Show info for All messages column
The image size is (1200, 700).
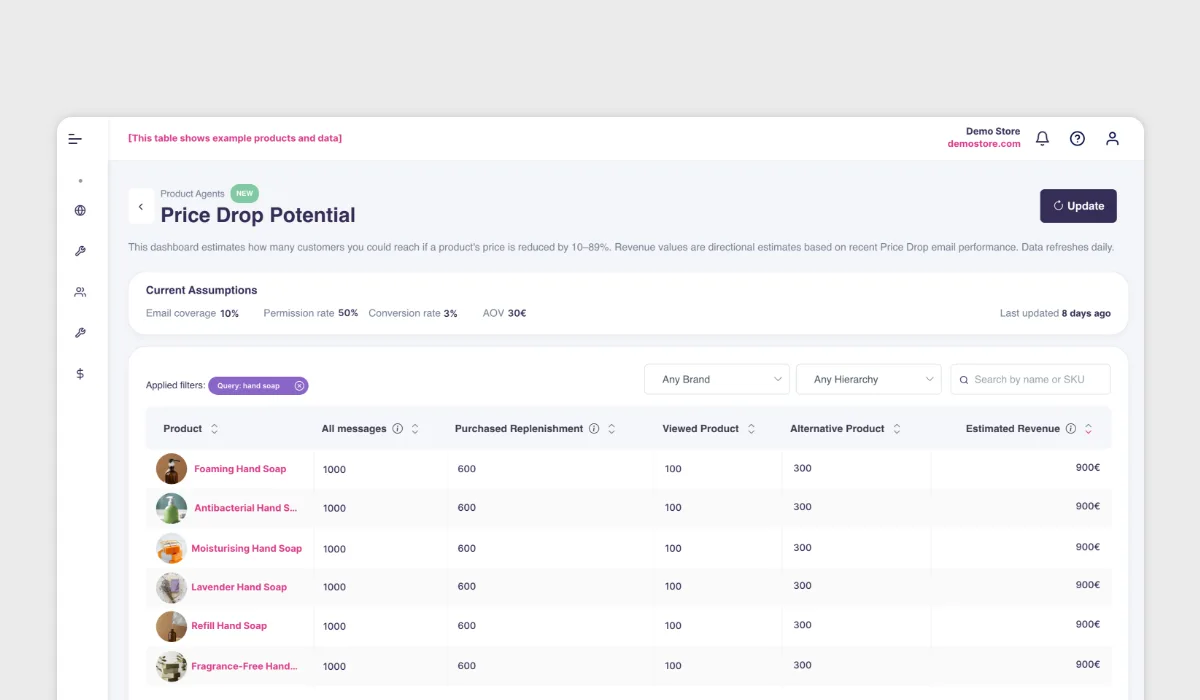[398, 429]
